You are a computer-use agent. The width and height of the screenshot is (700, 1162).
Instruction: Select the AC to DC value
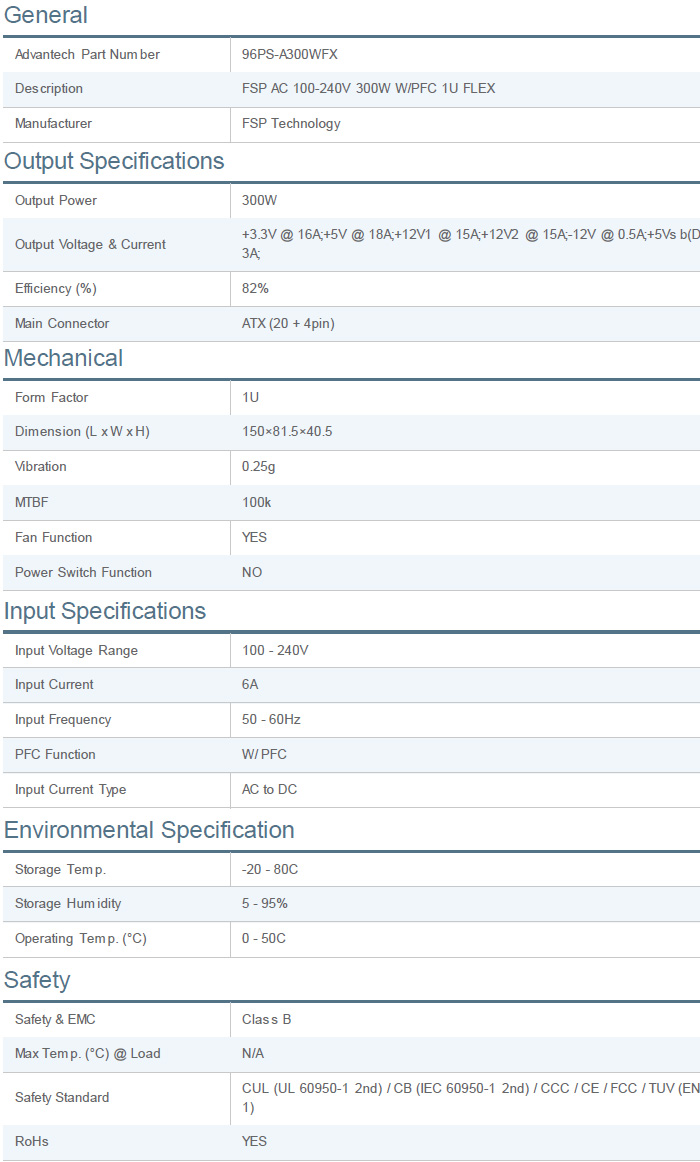tap(269, 790)
